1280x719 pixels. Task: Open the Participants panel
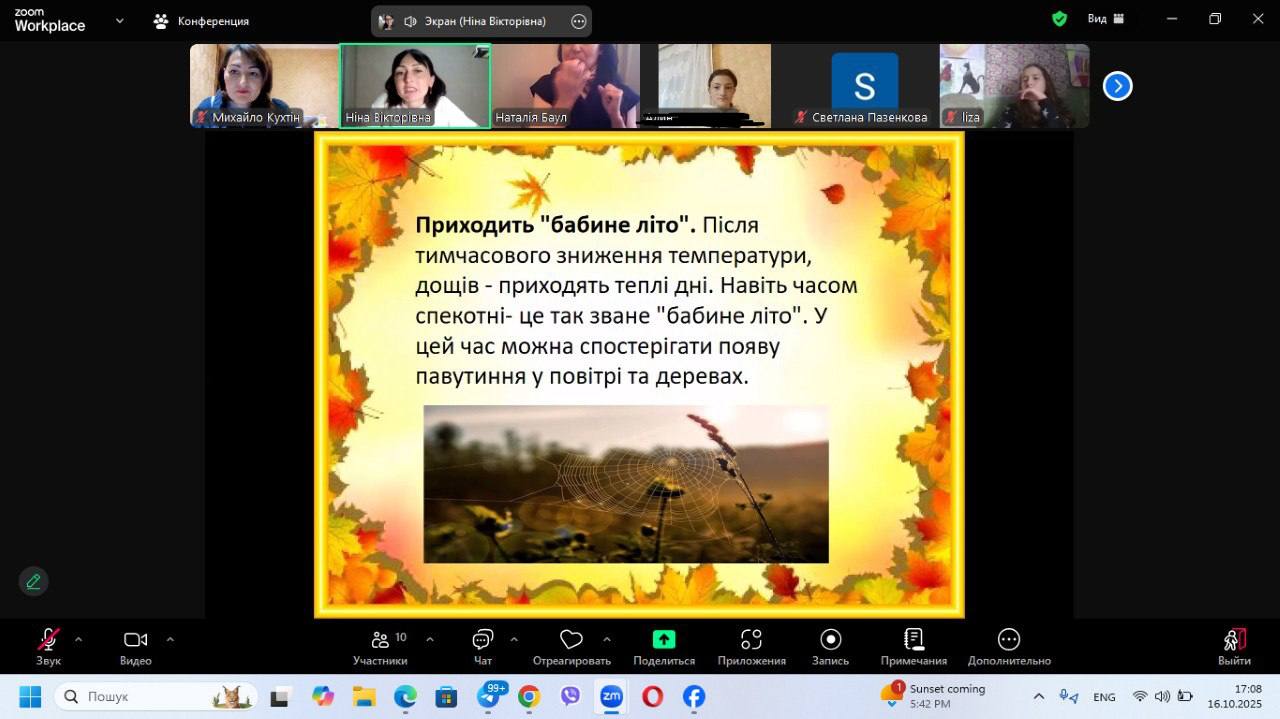click(x=380, y=640)
